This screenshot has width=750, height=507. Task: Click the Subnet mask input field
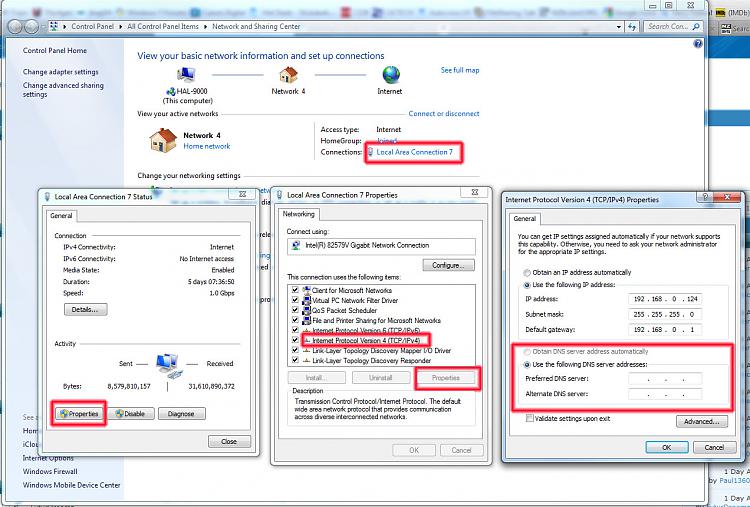[x=665, y=314]
